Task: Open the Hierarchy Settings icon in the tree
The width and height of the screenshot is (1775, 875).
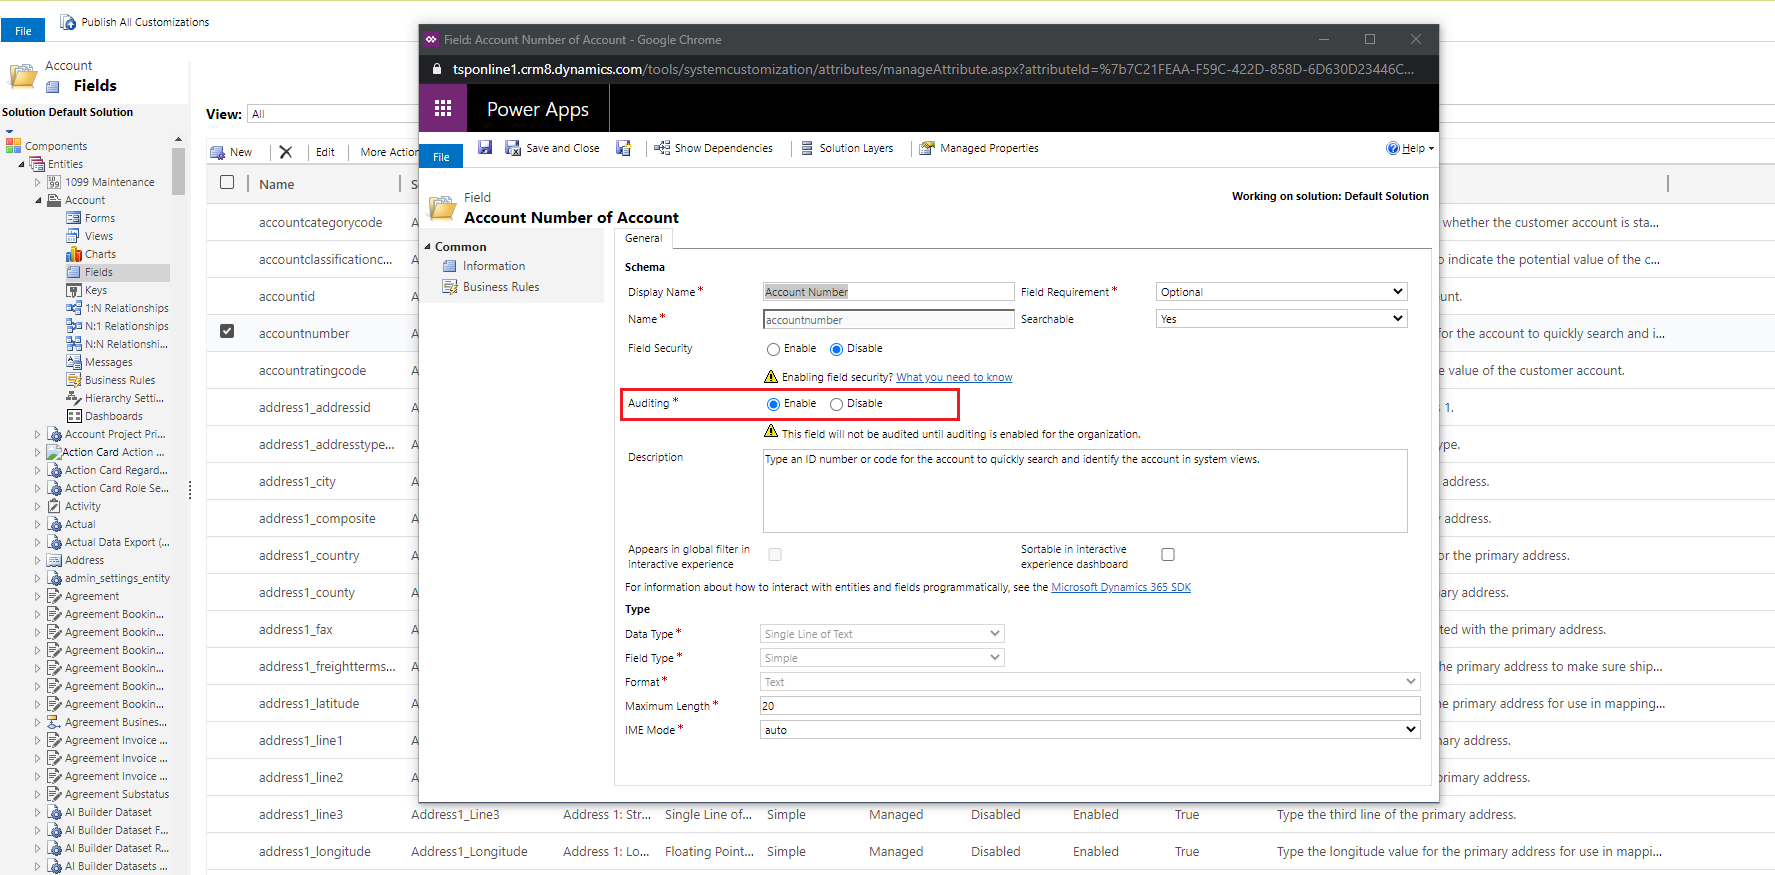Action: point(74,398)
